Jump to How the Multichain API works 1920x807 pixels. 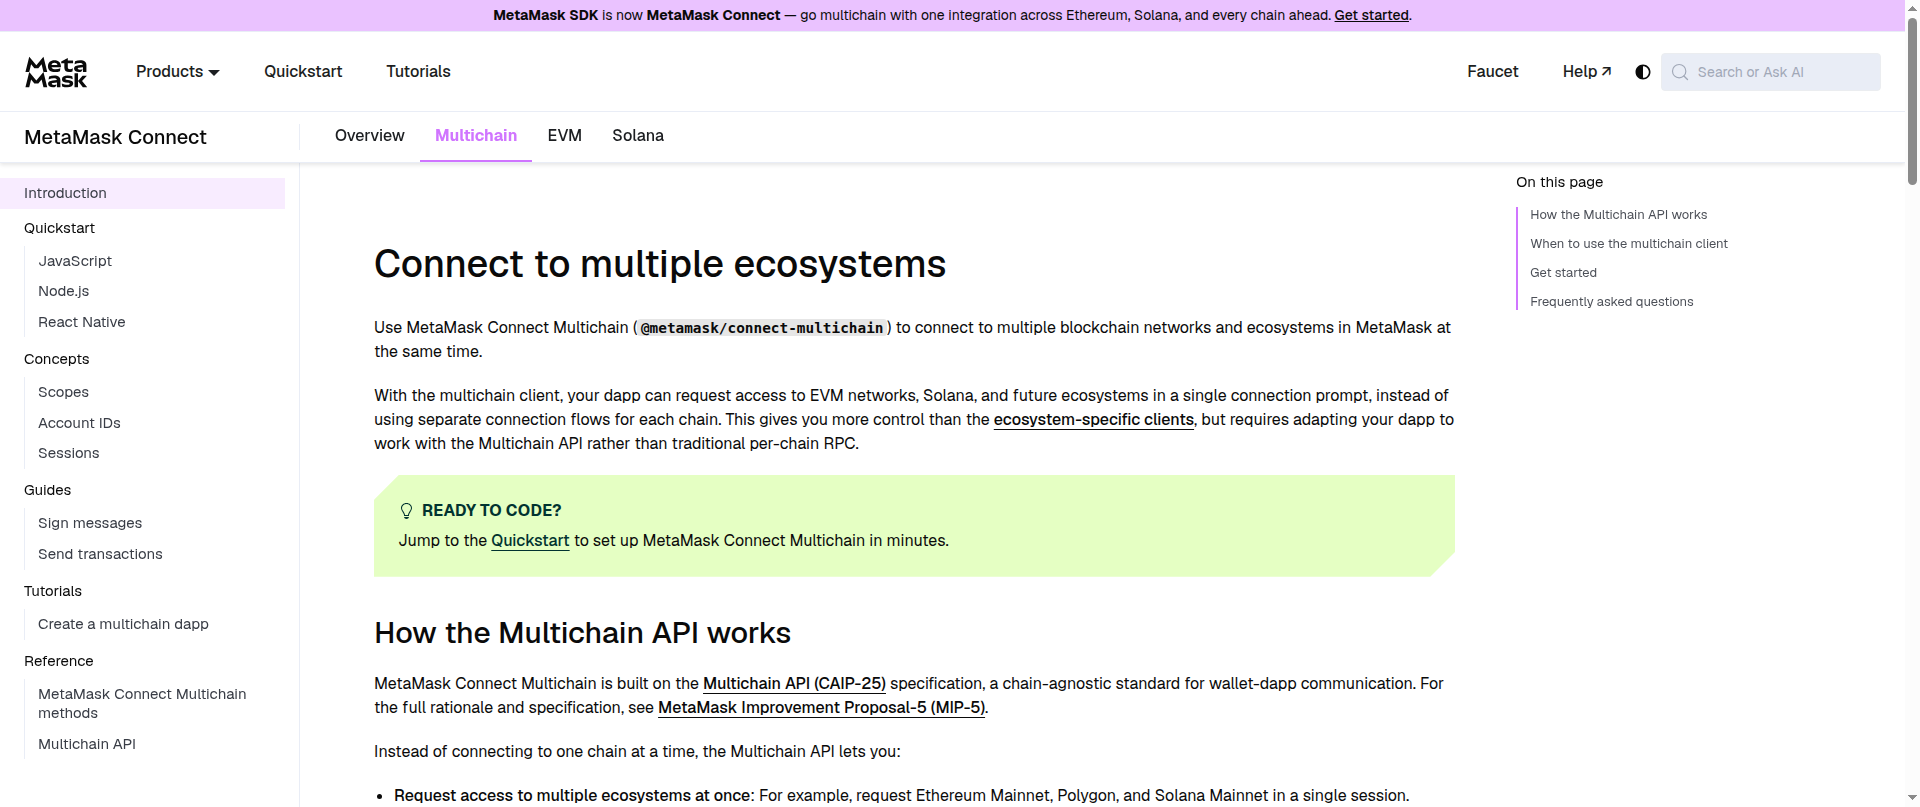1618,215
